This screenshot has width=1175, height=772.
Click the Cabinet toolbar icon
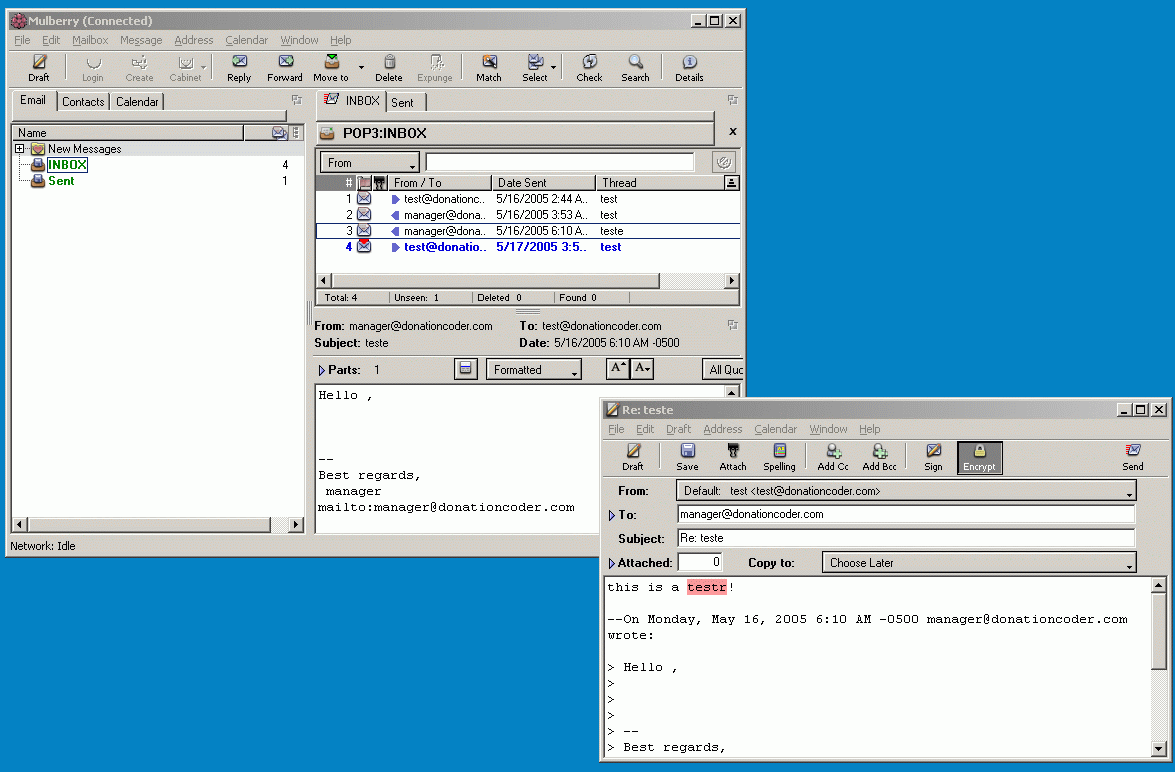[185, 67]
